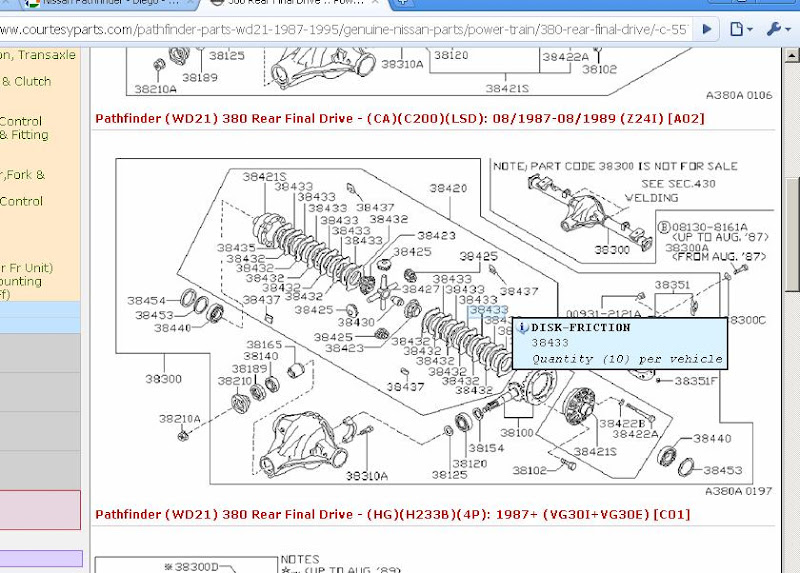This screenshot has height=573, width=800.
Task: Click part number 38435 in the diagram
Action: 236,248
